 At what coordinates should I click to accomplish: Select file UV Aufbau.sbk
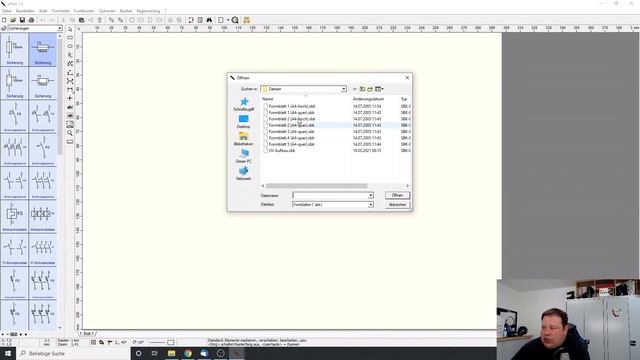282,151
